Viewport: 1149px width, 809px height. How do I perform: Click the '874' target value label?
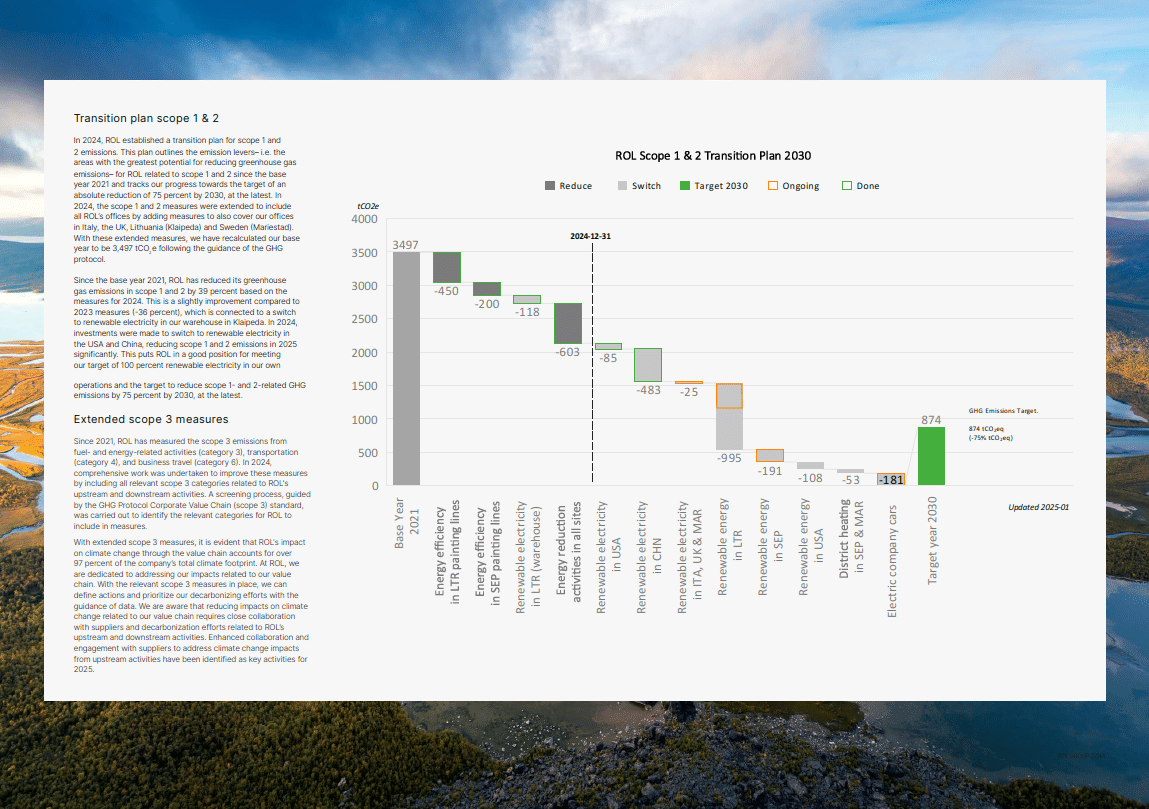pos(931,420)
